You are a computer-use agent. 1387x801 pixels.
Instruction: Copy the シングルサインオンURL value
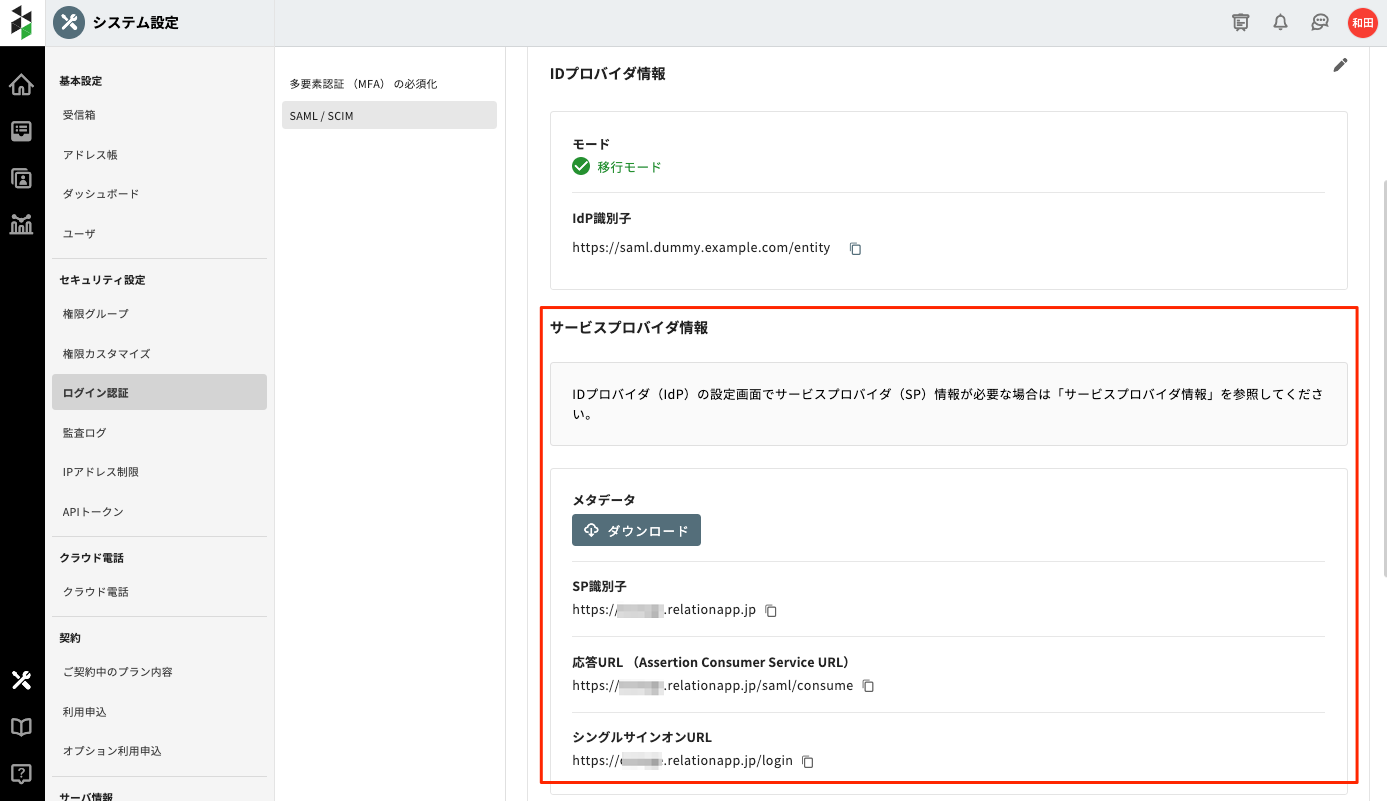(x=808, y=761)
